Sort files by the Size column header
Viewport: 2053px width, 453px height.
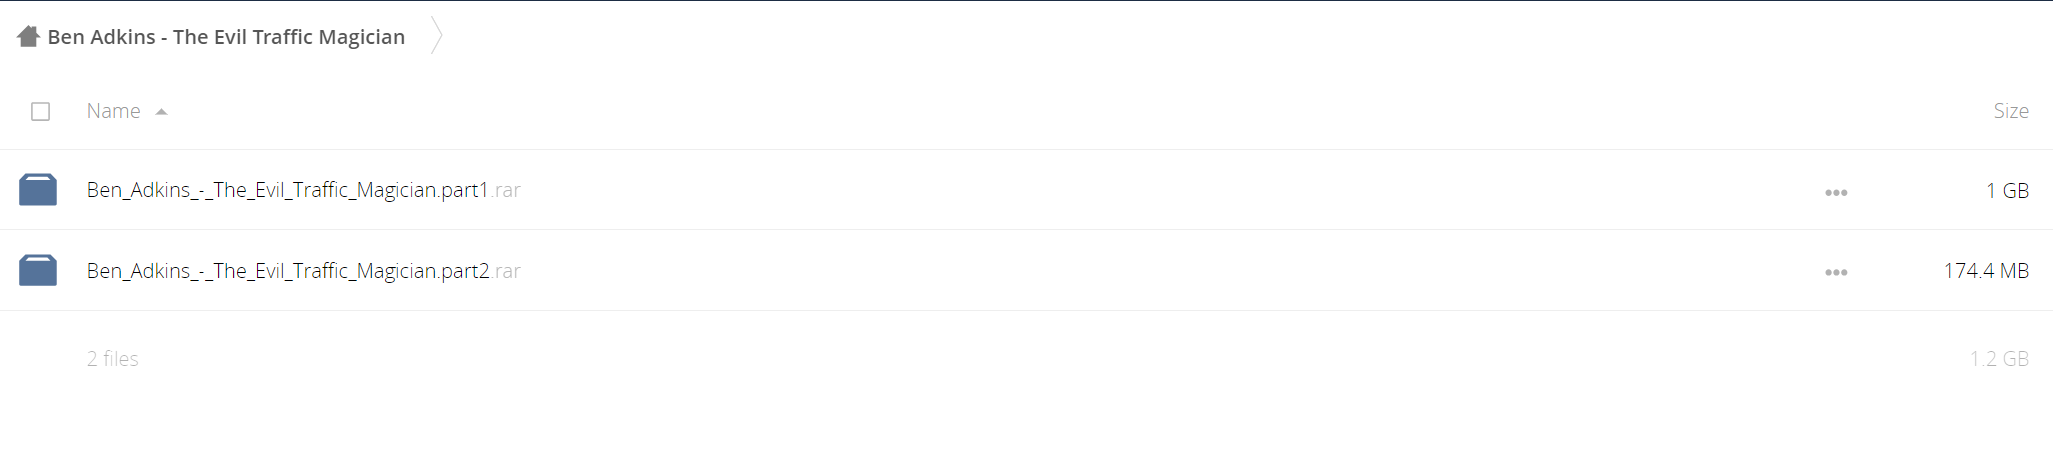point(2010,111)
